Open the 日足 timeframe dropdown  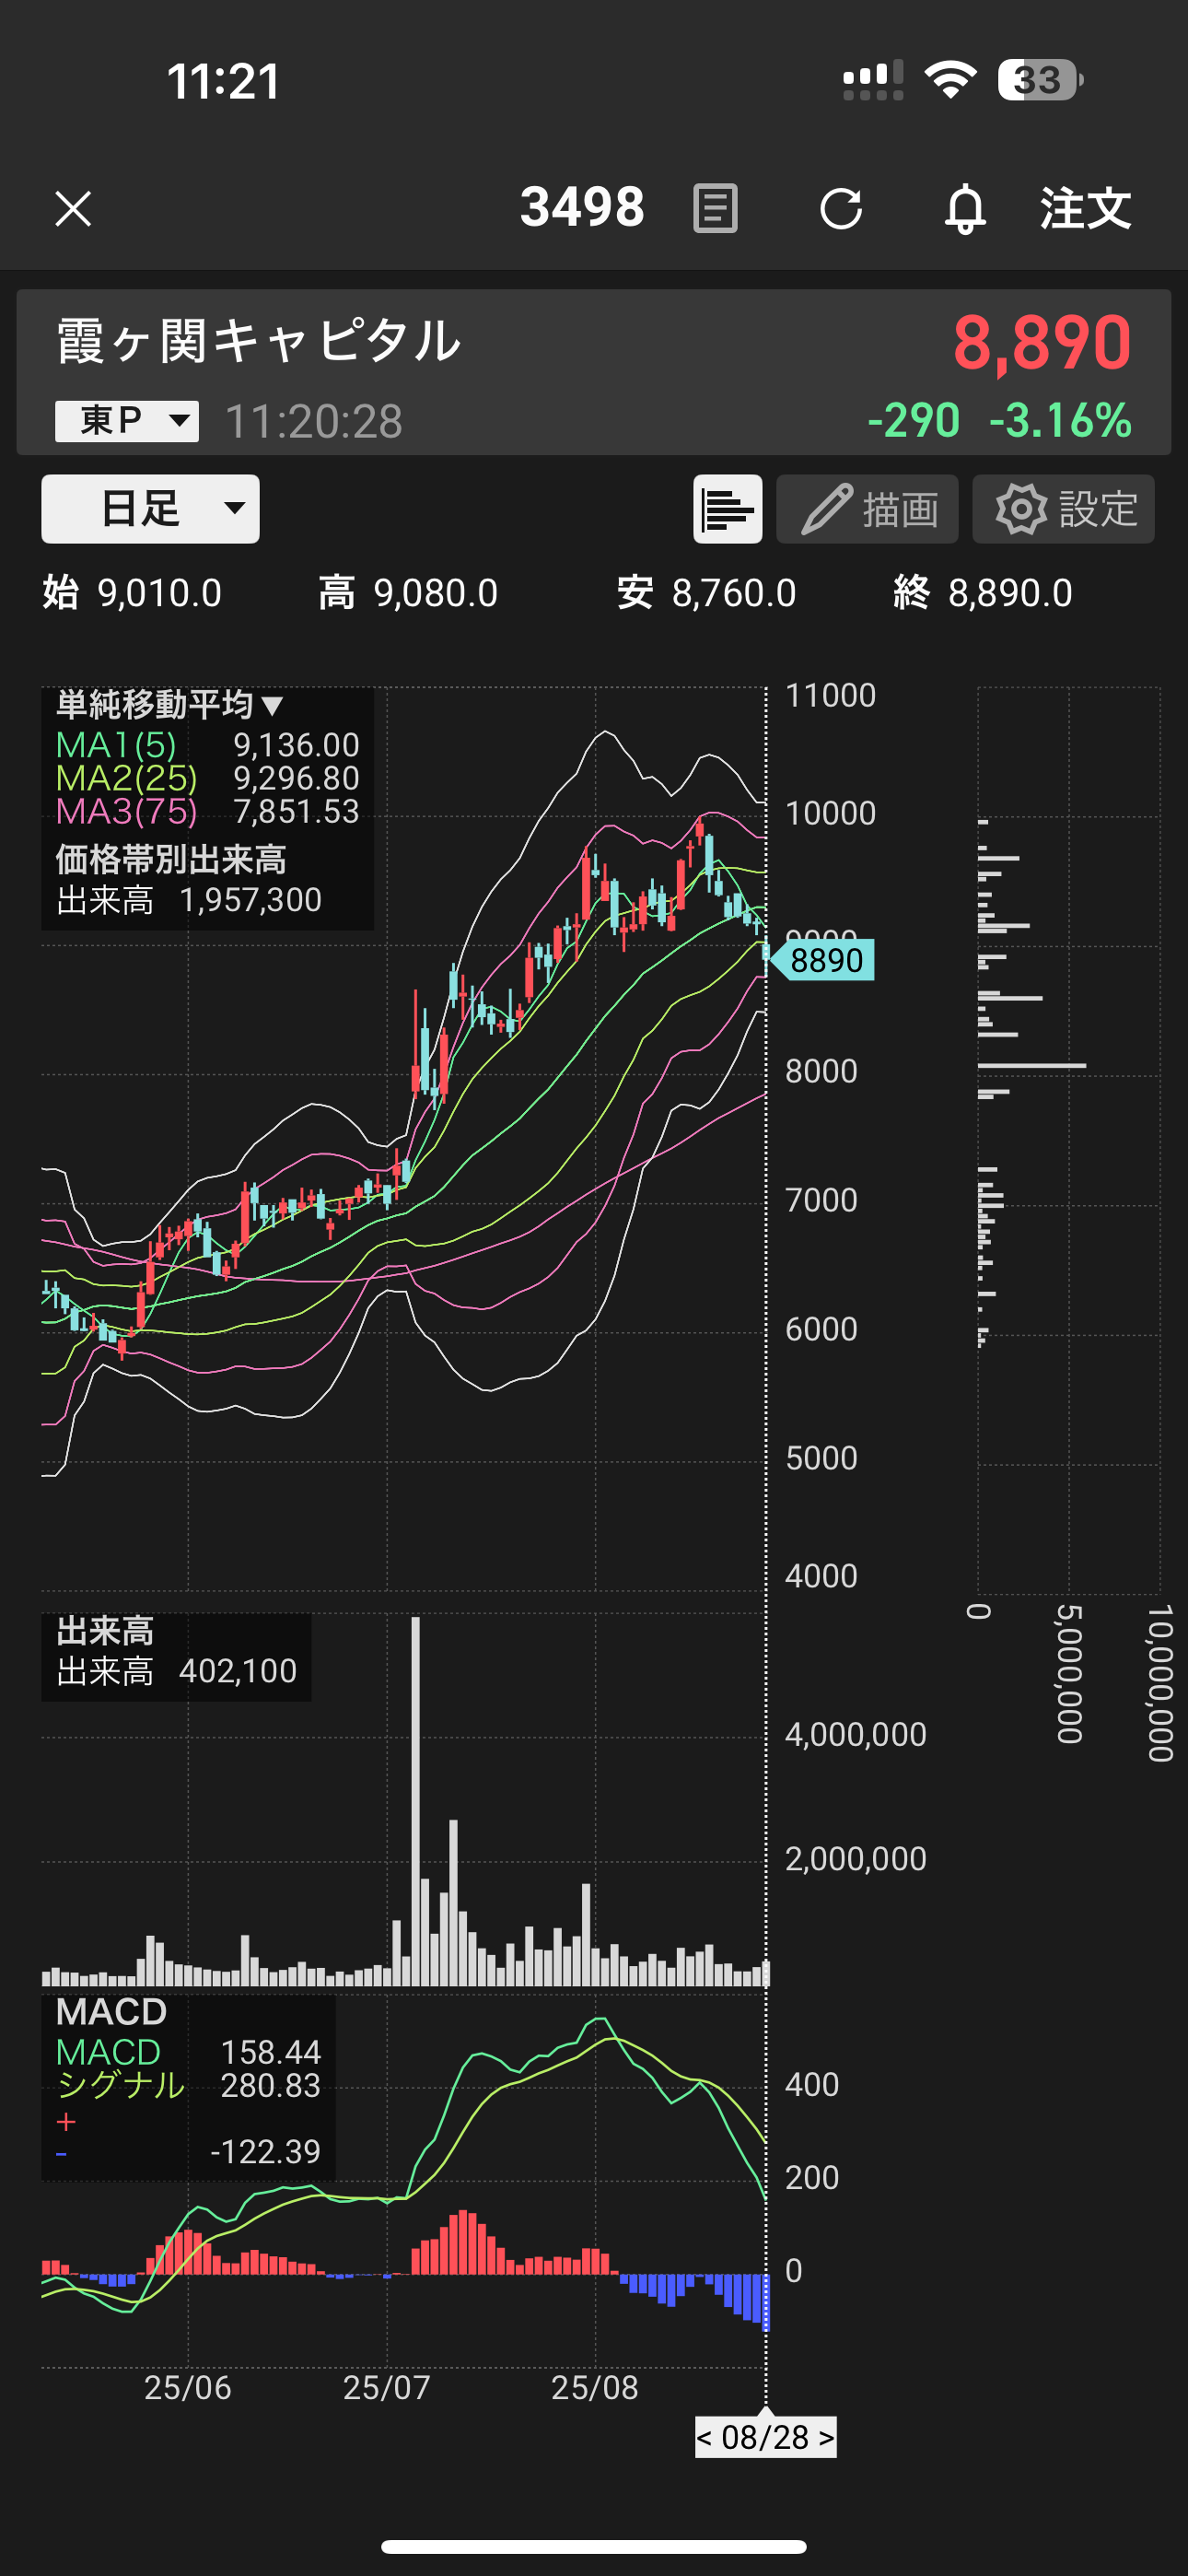tap(150, 509)
